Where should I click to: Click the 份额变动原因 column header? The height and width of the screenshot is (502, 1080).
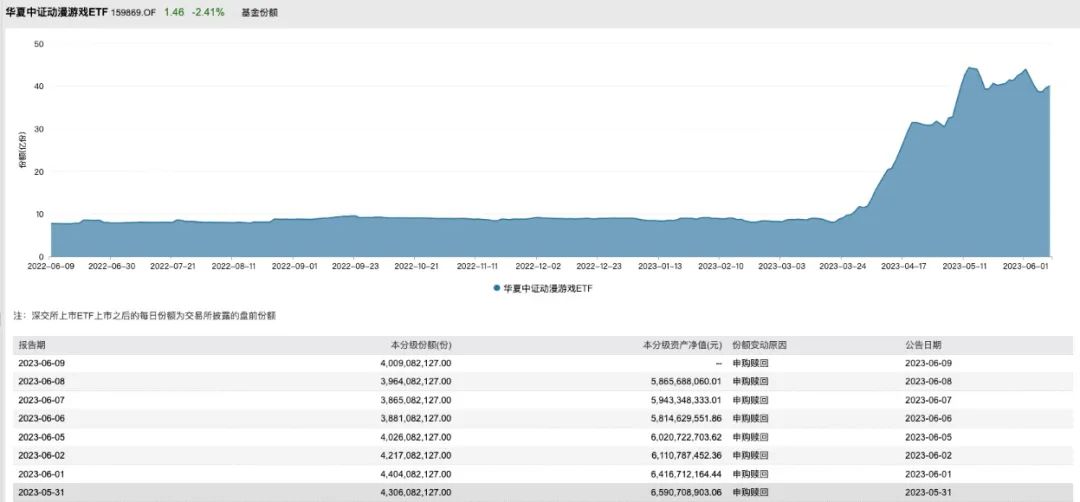pos(759,345)
